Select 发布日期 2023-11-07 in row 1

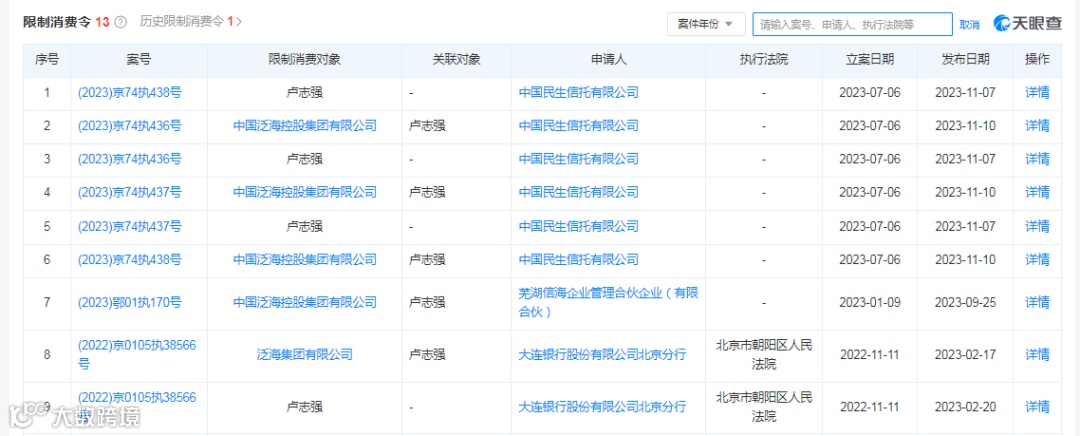coord(966,92)
